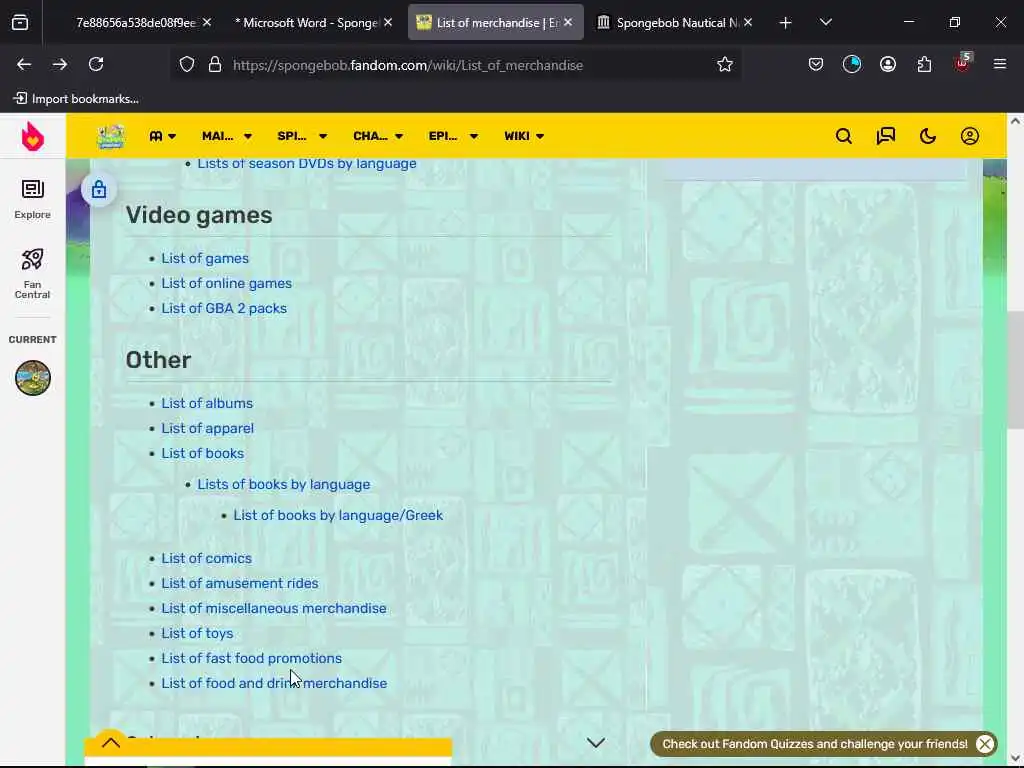The image size is (1024, 768).
Task: Click the tracking protection shield icon
Action: click(x=187, y=65)
